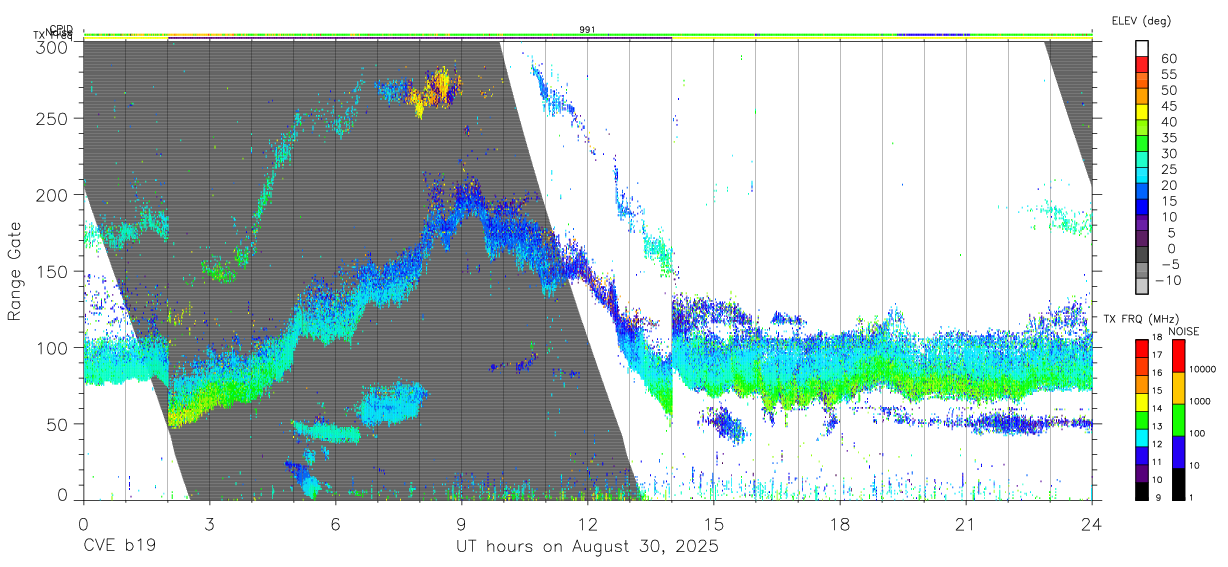Screen dimensions: 1228x567
Task: Select the green swatch in NOISE bar
Action: tap(1178, 418)
